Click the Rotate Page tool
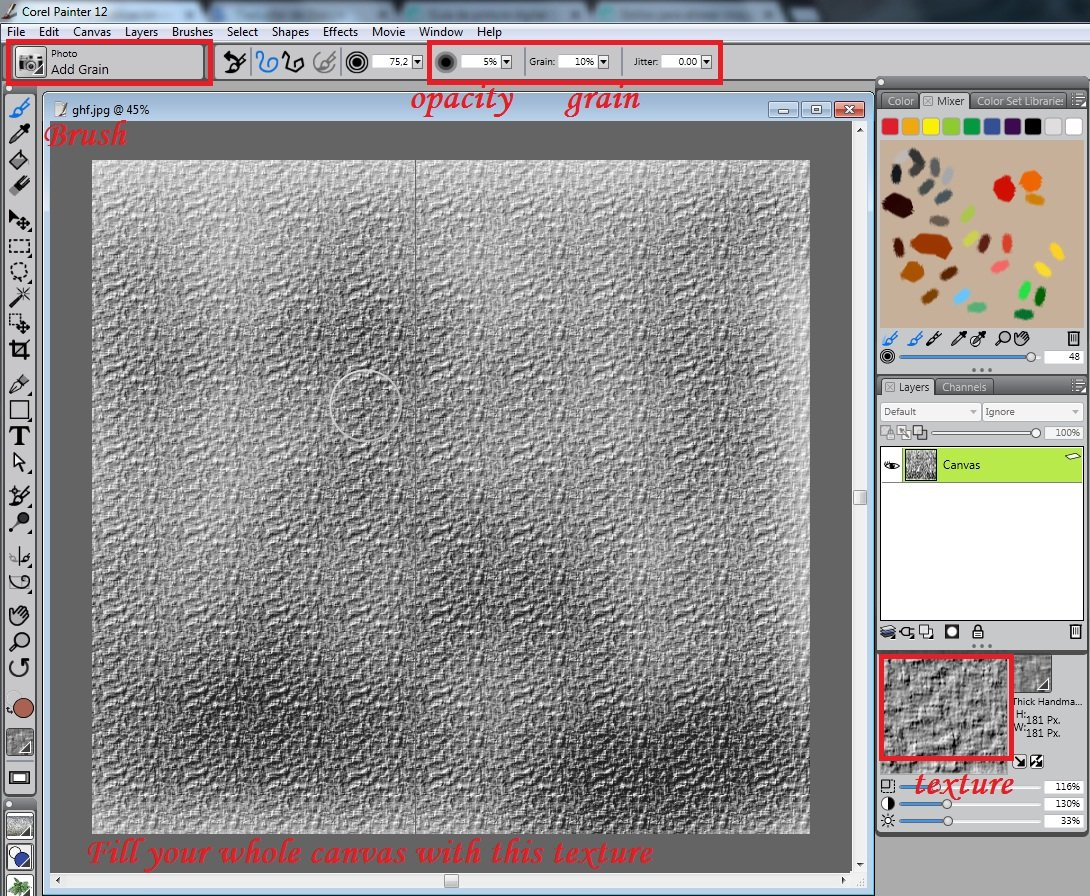 19,667
